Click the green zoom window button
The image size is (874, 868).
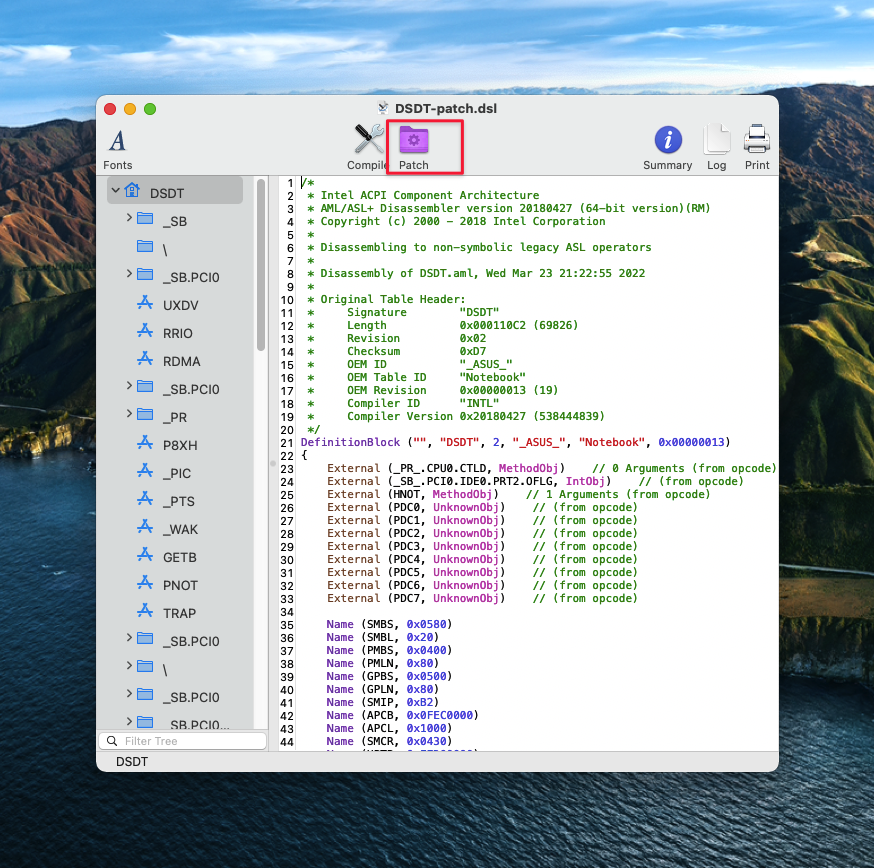(150, 109)
